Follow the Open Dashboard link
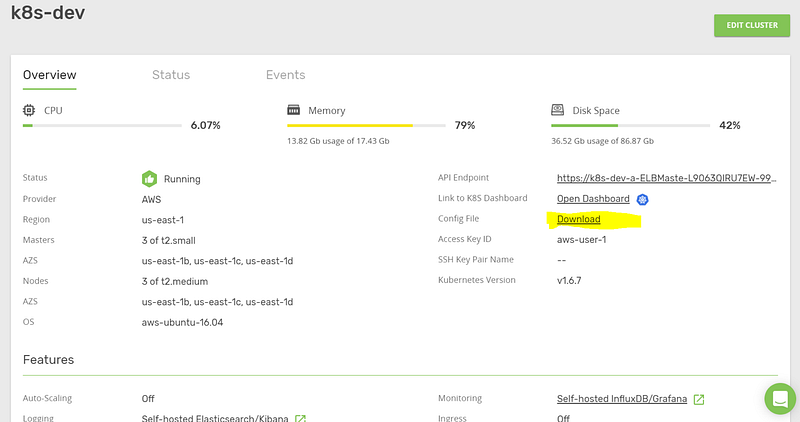Screen dimensions: 800x422 tap(593, 199)
